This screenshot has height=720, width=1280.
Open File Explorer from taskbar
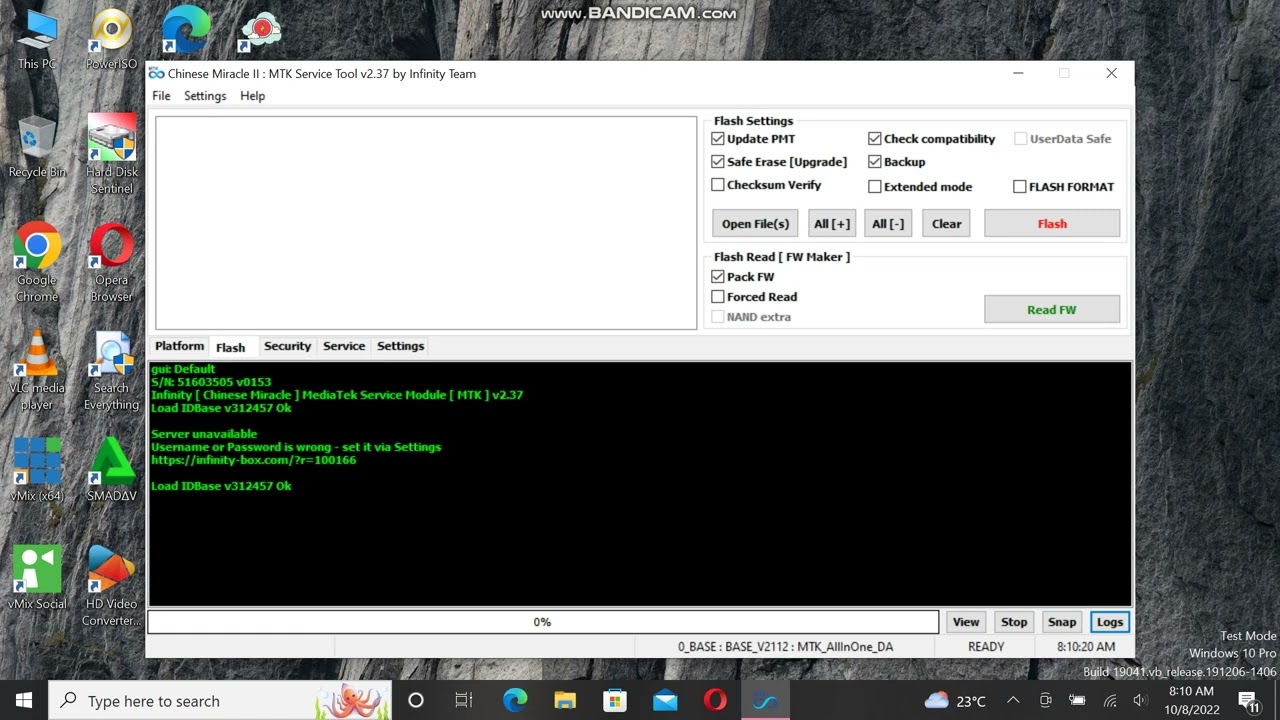coord(565,700)
